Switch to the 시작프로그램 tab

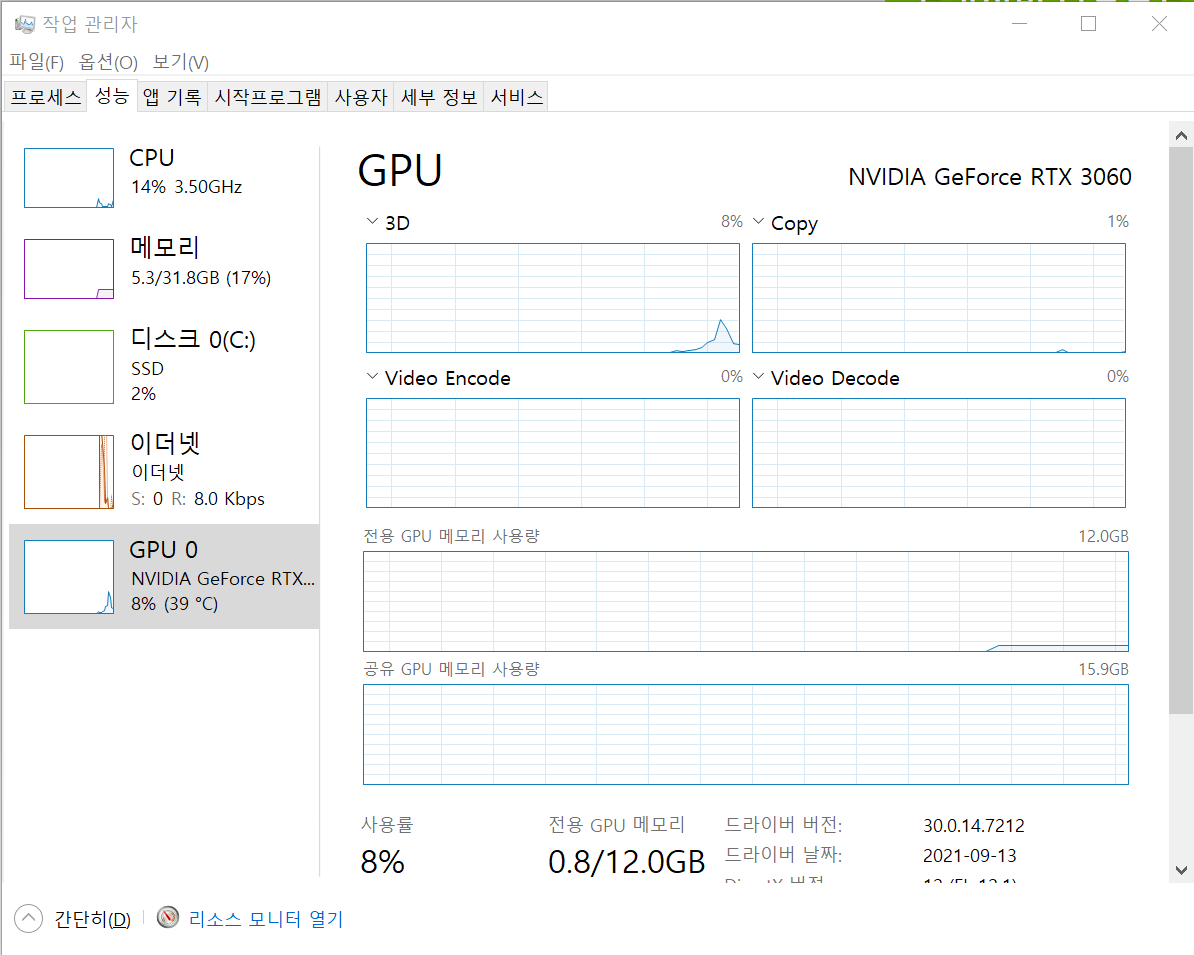click(268, 97)
